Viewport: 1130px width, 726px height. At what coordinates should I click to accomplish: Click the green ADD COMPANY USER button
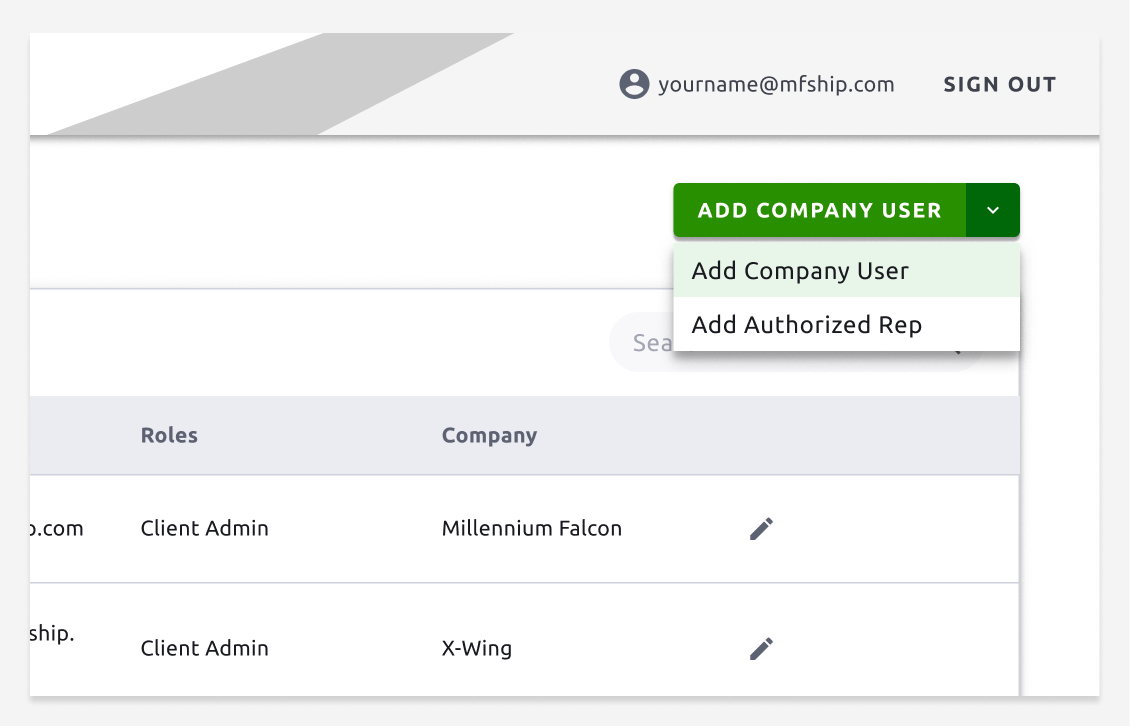[x=820, y=211]
